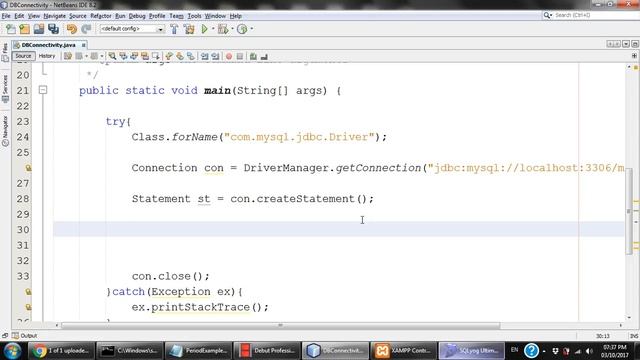Open the Source menu
640x360 pixels.
78,16
